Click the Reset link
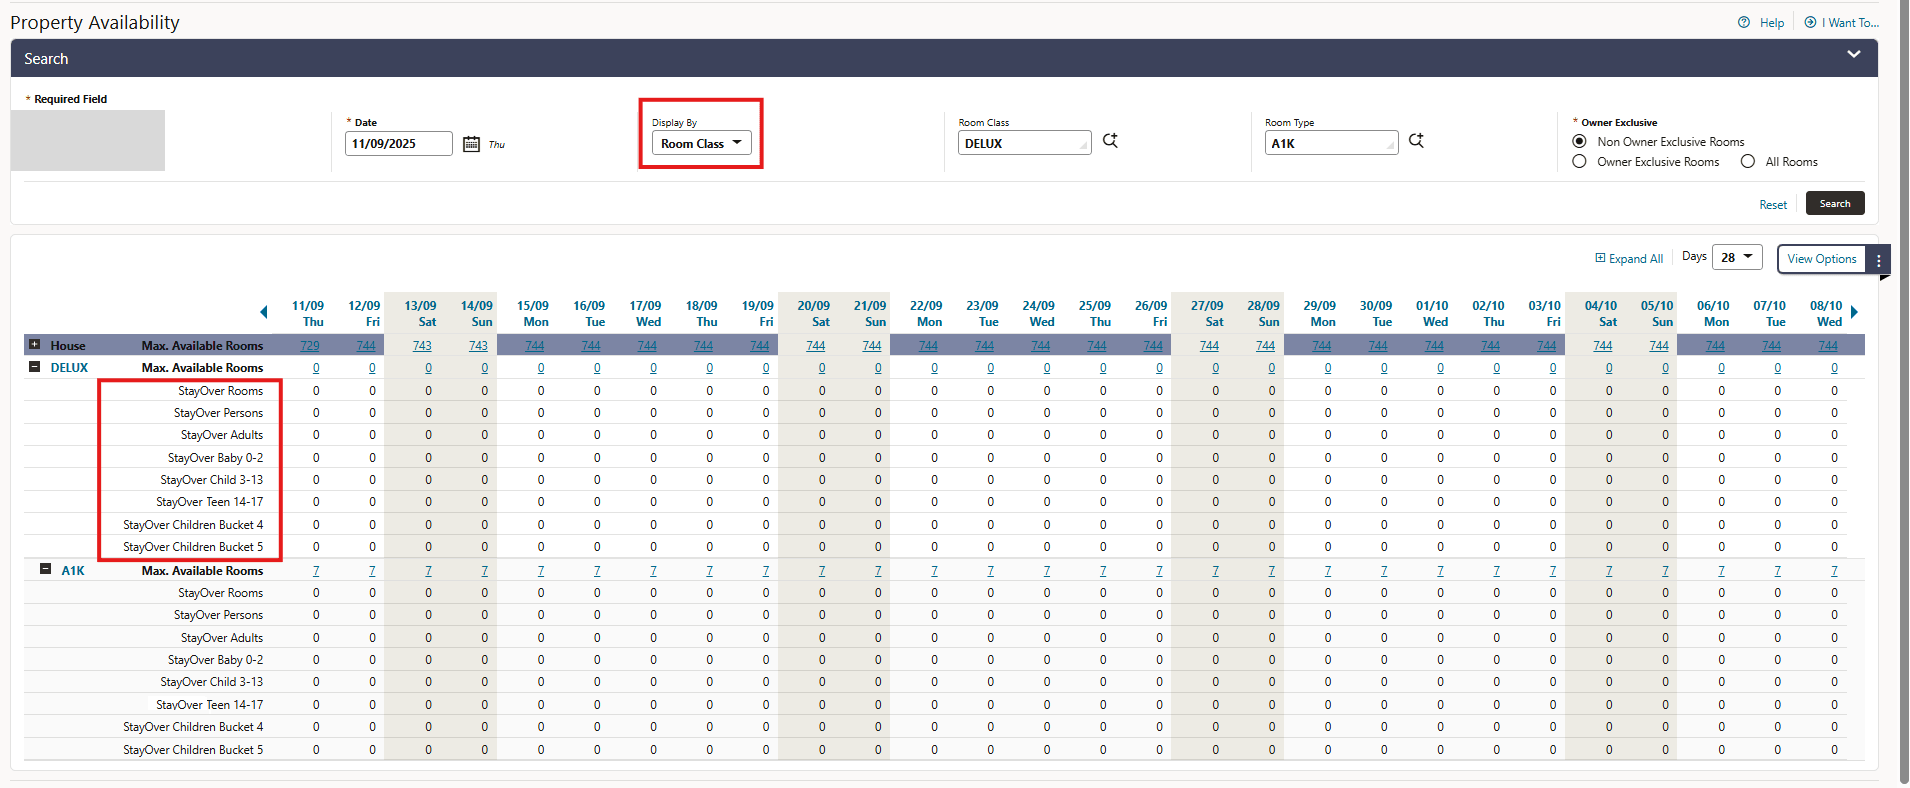Screen dimensions: 1910x788 (1773, 205)
